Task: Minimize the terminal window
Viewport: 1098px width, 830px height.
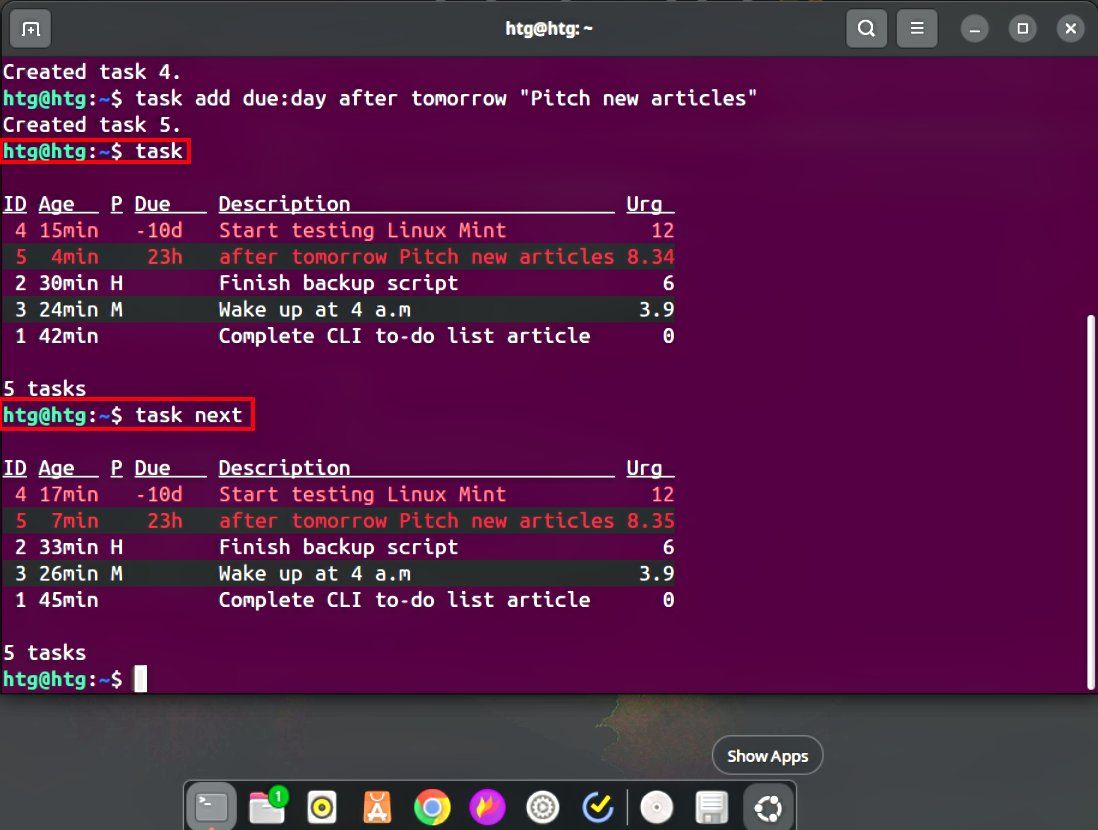Action: click(974, 28)
